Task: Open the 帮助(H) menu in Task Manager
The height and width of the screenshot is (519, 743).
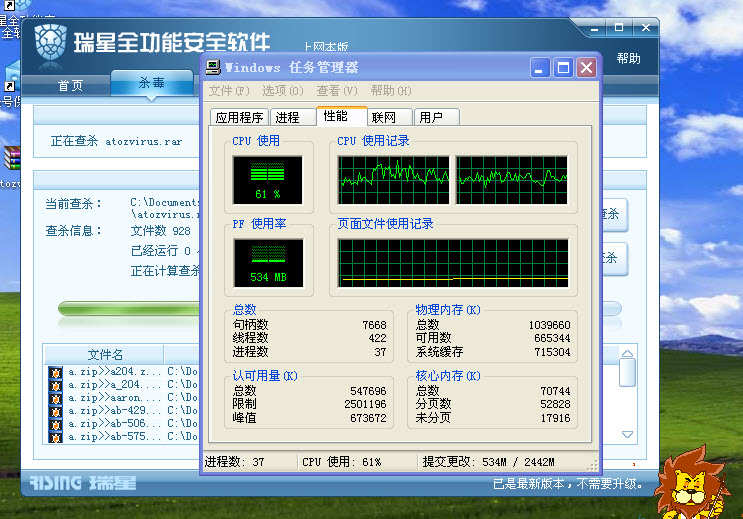Action: click(x=391, y=91)
